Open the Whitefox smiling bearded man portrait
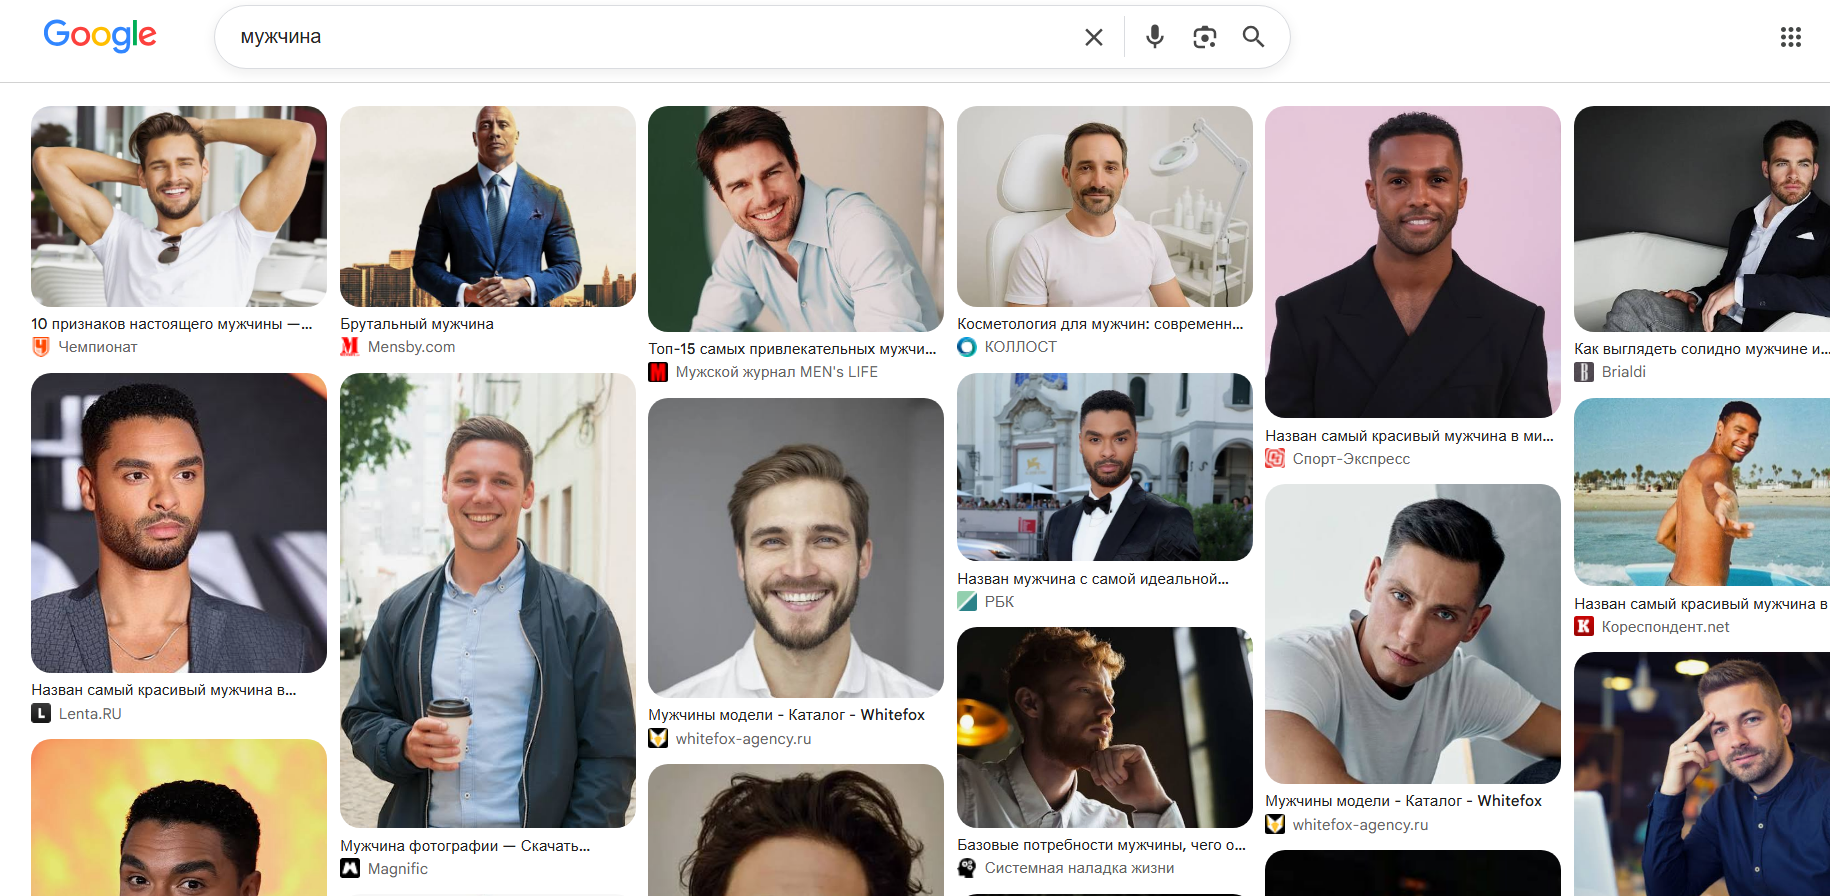This screenshot has height=896, width=1830. 796,547
